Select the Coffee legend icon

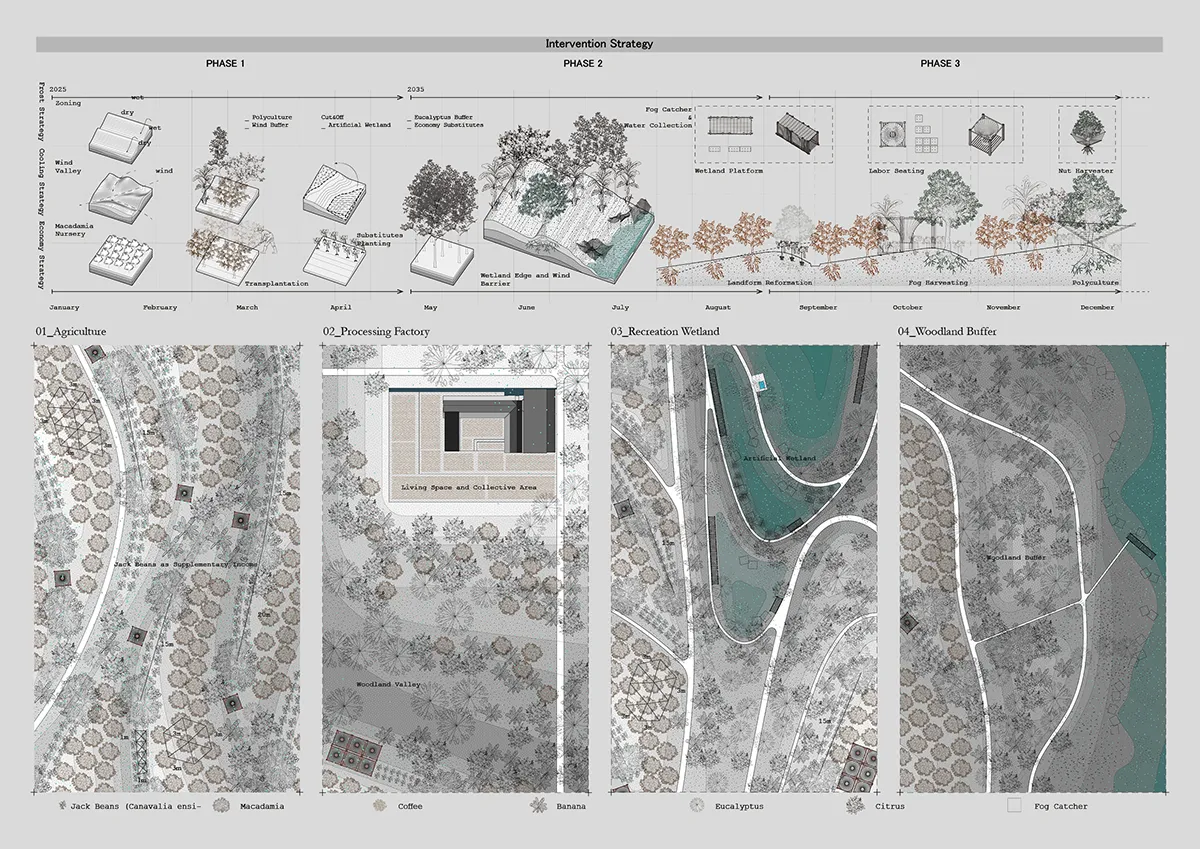(380, 805)
